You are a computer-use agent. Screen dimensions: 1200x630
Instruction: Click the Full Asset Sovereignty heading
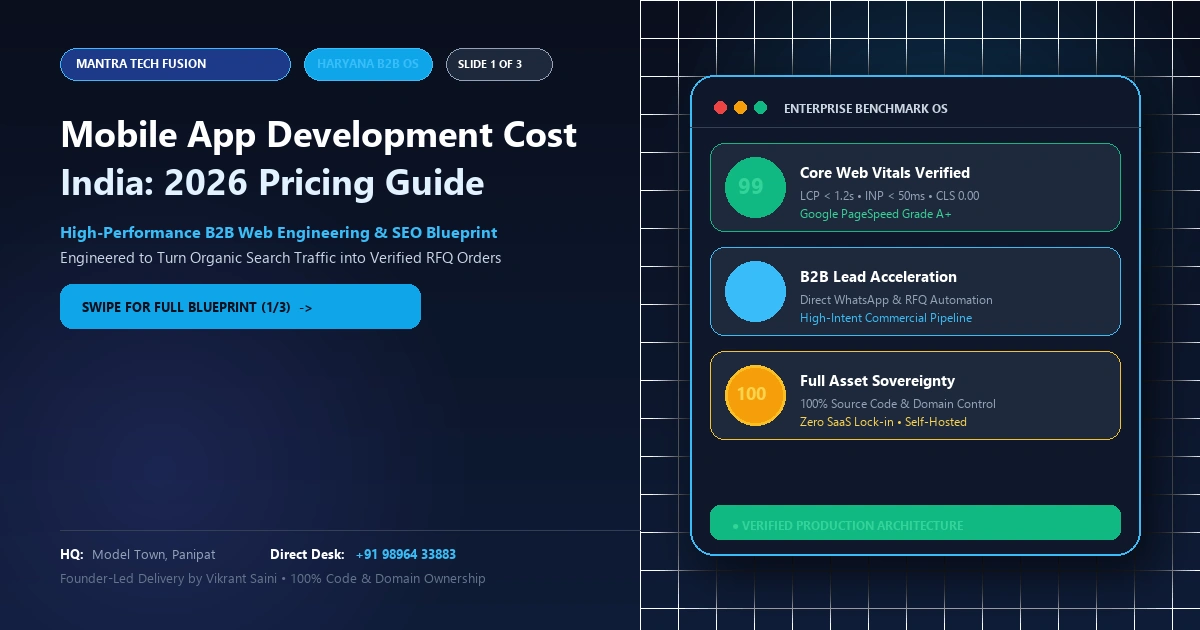point(877,381)
